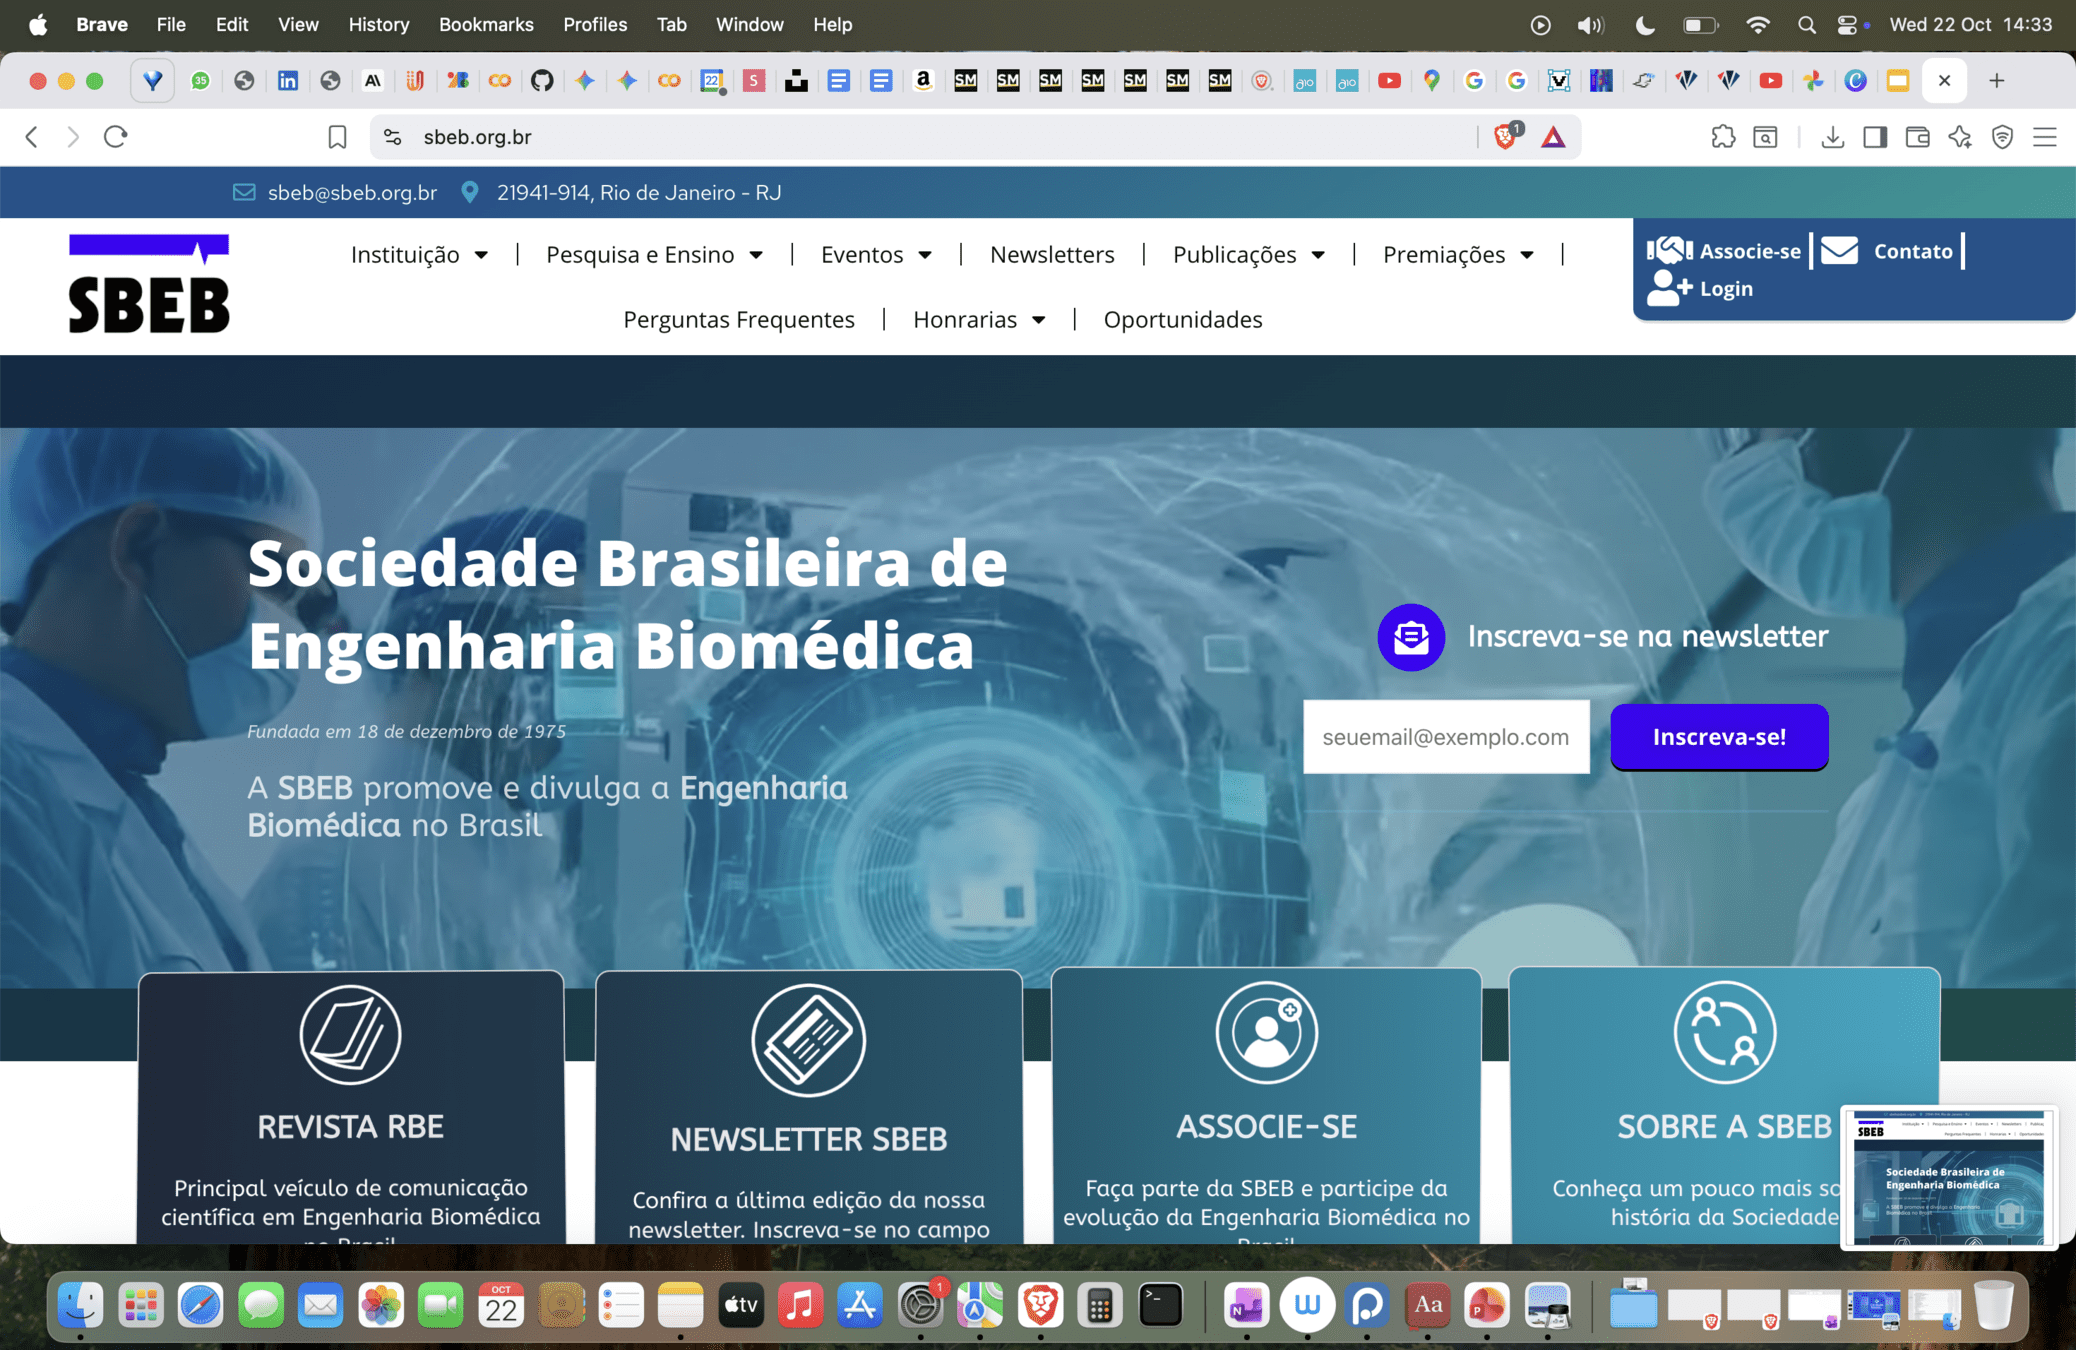Open the macOS Control Center toggles icon
Viewport: 2076px width, 1350px height.
(x=1847, y=25)
